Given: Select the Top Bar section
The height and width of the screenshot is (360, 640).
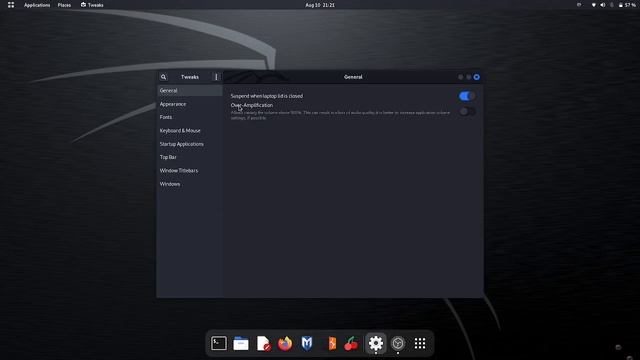Looking at the screenshot, I should (190, 157).
